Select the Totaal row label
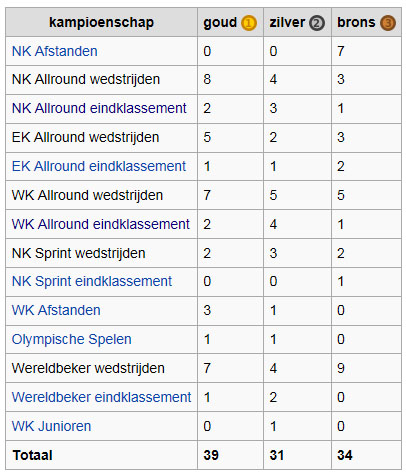Viewport: 406px width, 476px height. point(32,455)
